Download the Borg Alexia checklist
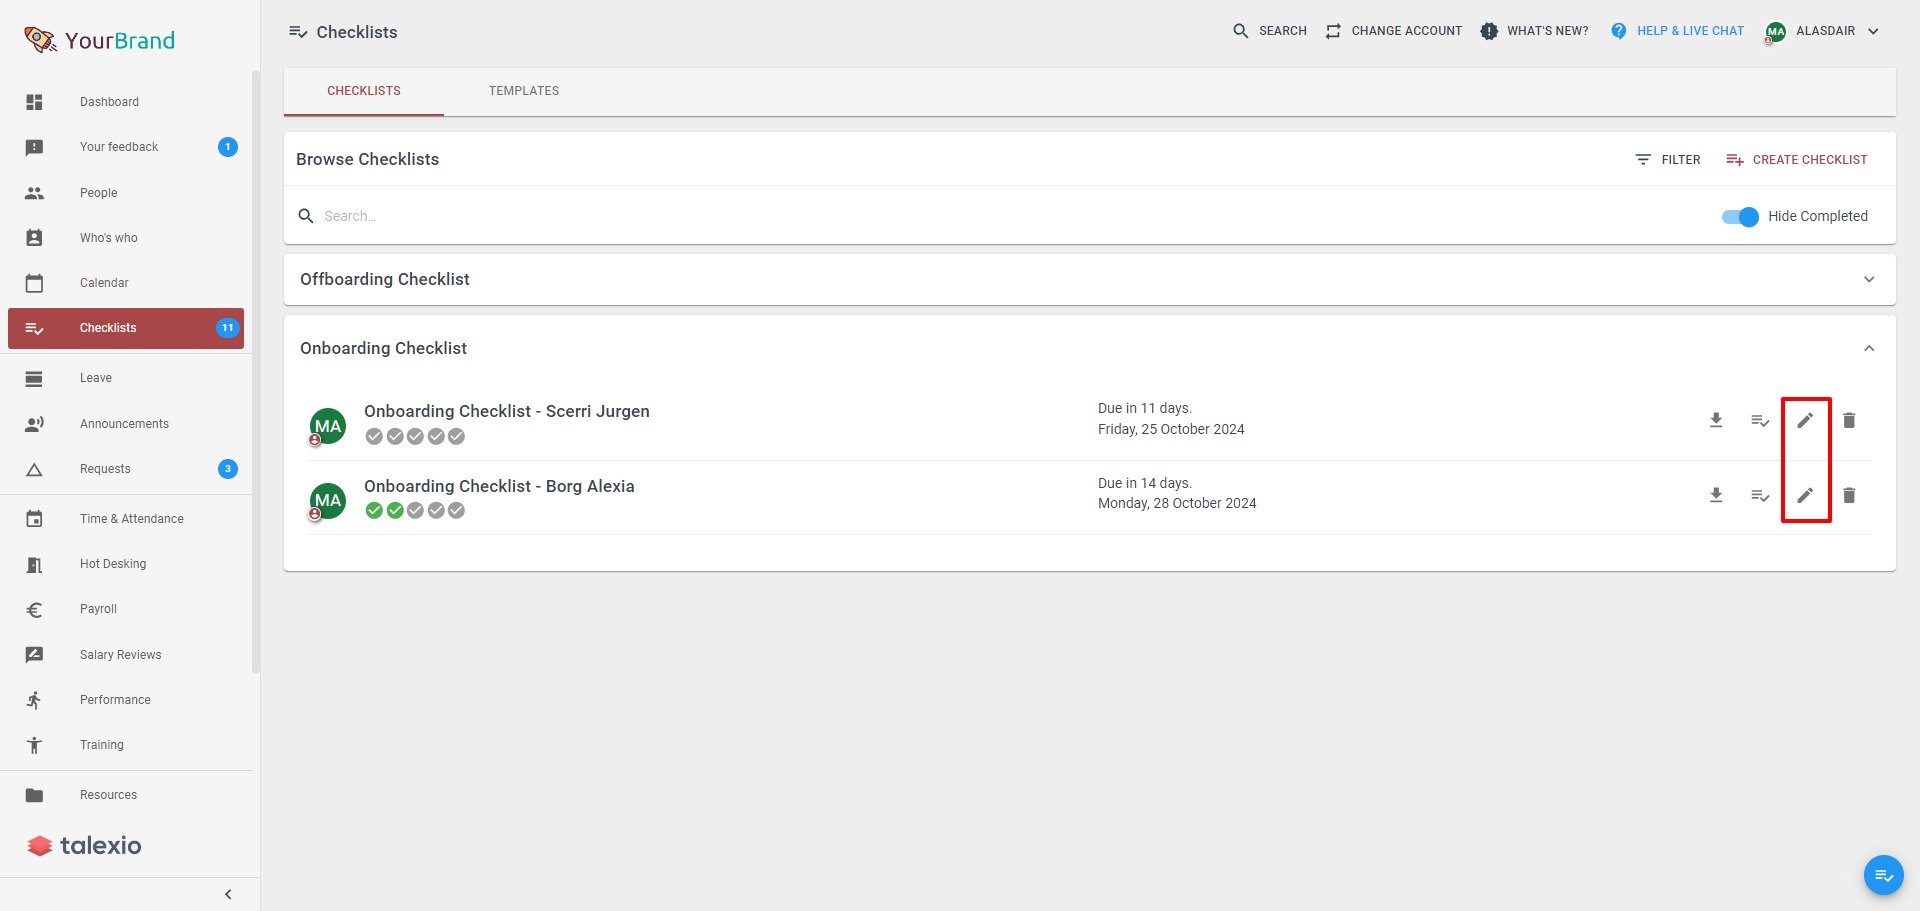Screen dimensions: 1920x911 [x=1716, y=495]
